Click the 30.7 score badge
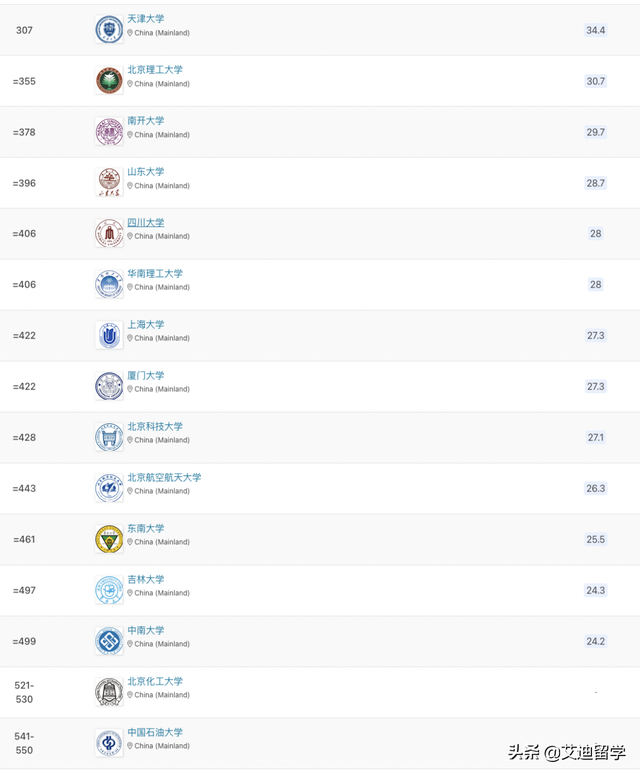640x775 pixels. (x=596, y=81)
